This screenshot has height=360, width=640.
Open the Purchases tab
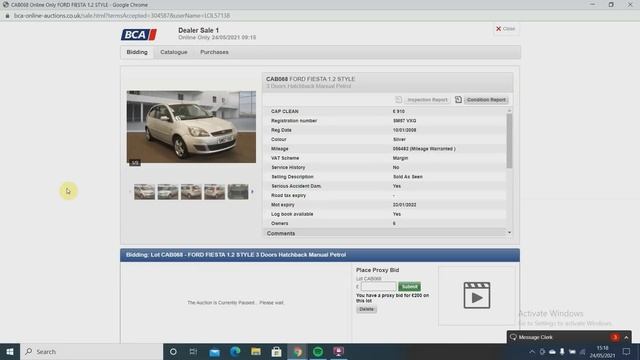[x=214, y=52]
